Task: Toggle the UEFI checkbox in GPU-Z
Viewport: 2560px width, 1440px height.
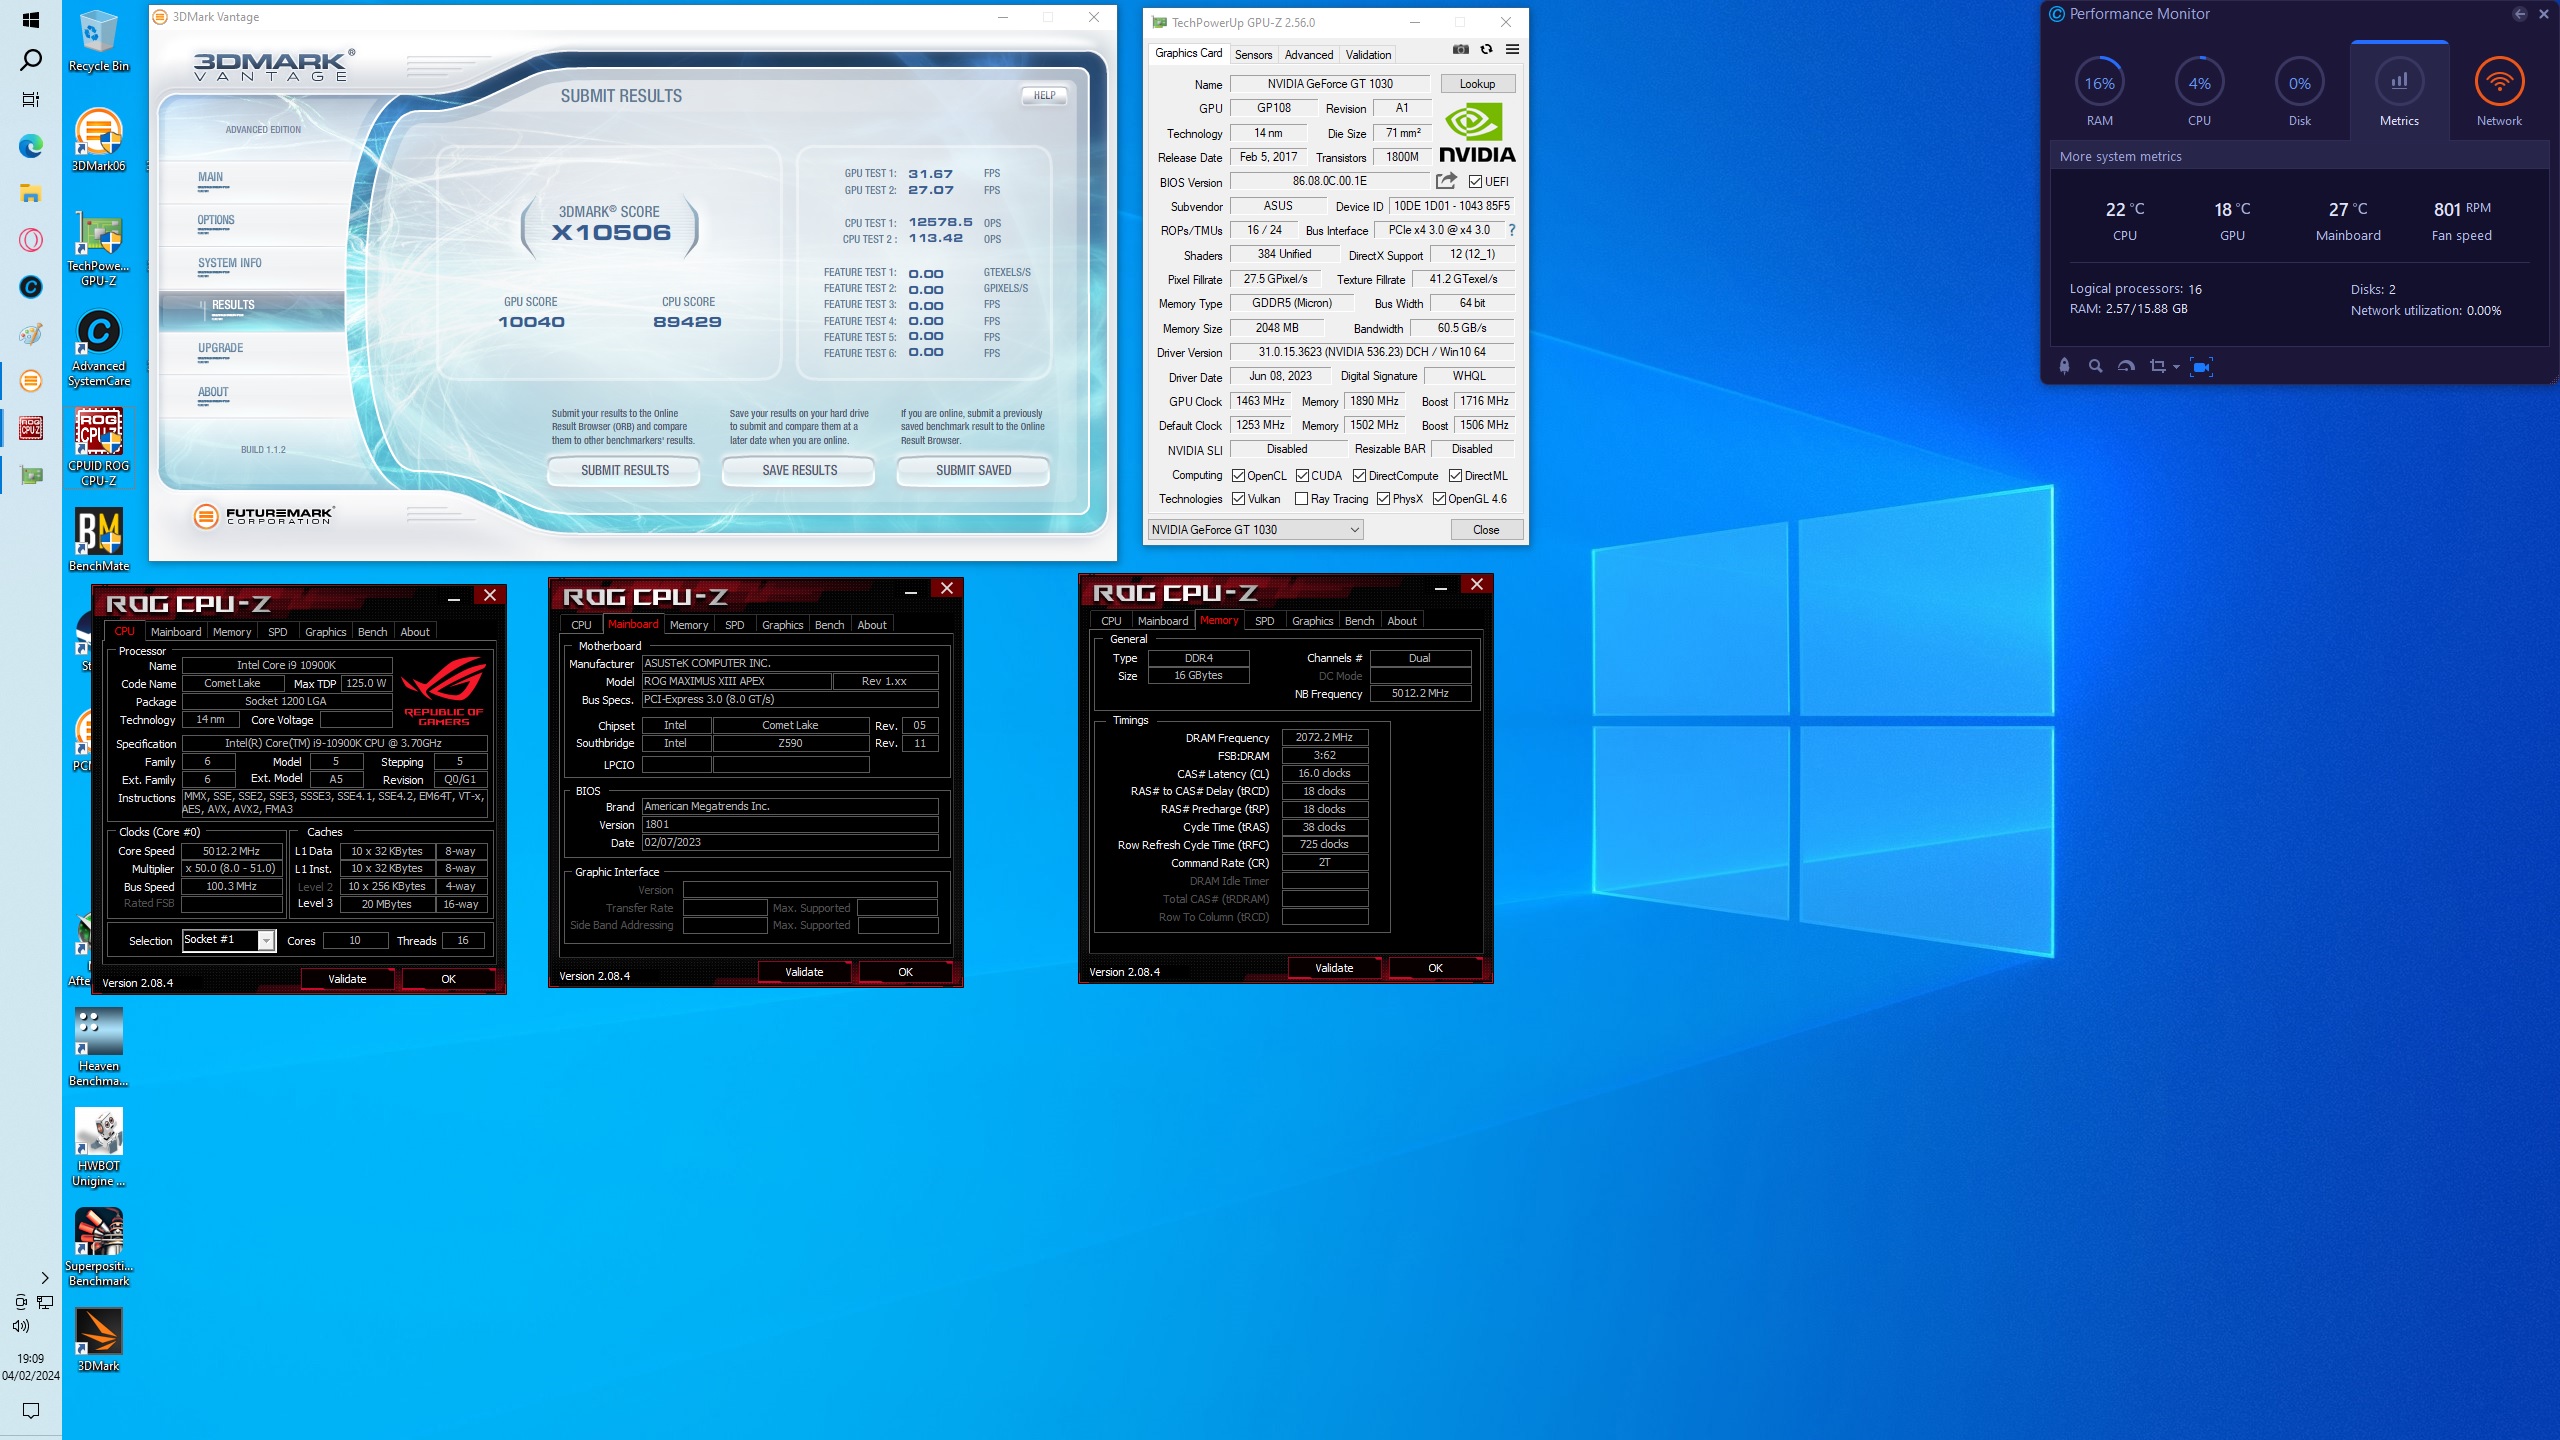Action: click(1475, 182)
